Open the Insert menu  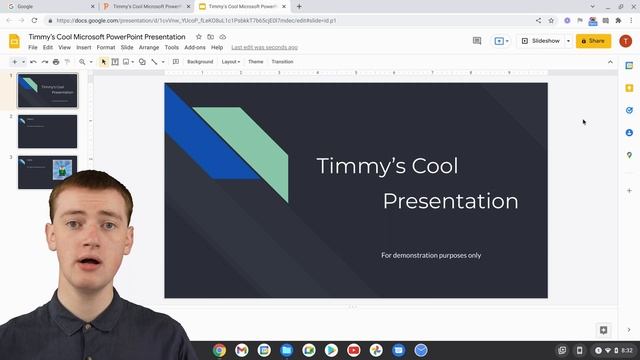point(84,47)
